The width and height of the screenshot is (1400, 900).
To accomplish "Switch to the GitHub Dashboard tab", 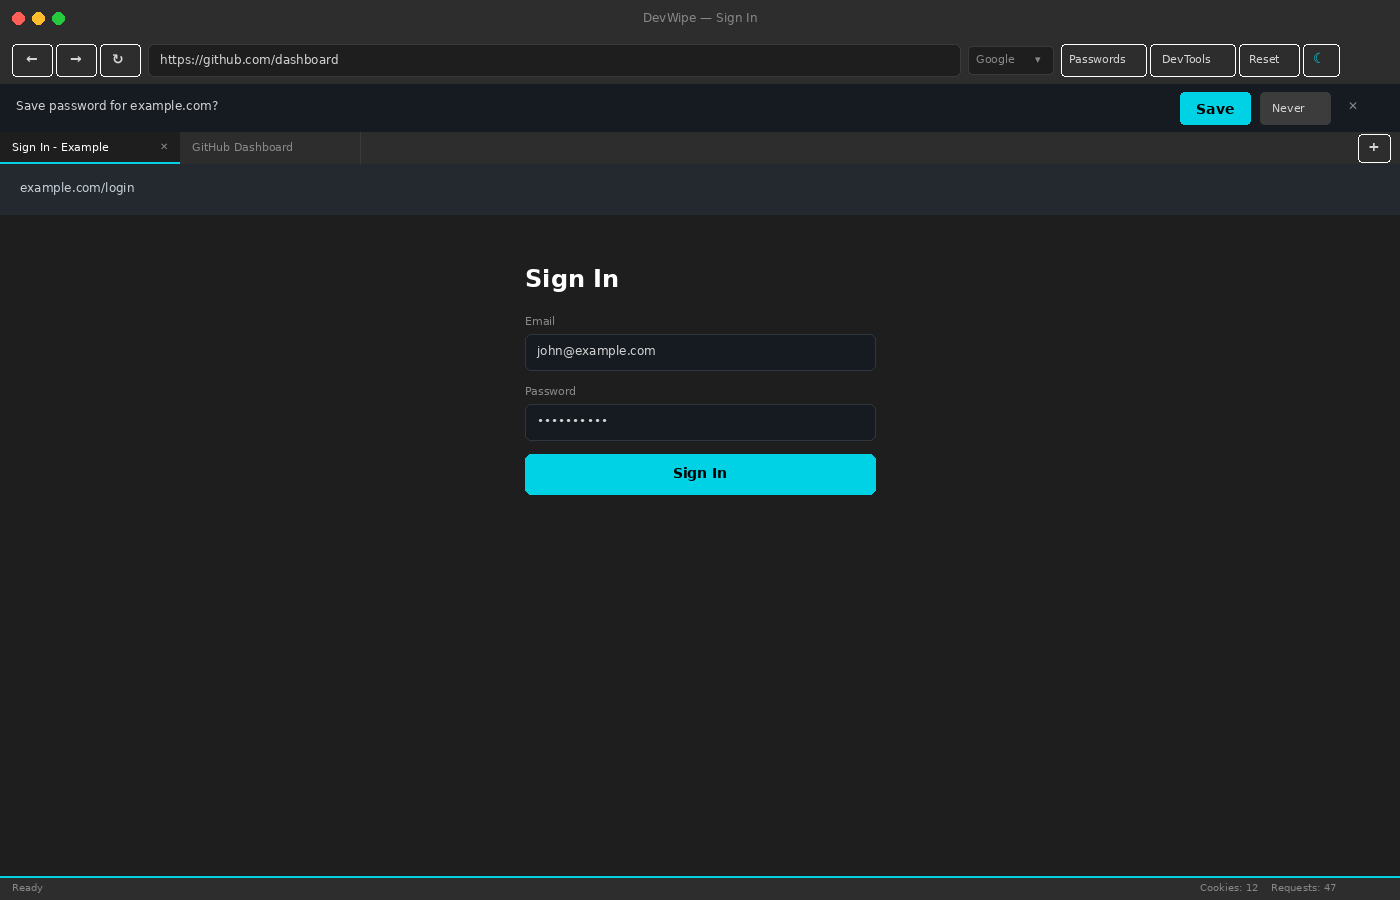I will 242,147.
